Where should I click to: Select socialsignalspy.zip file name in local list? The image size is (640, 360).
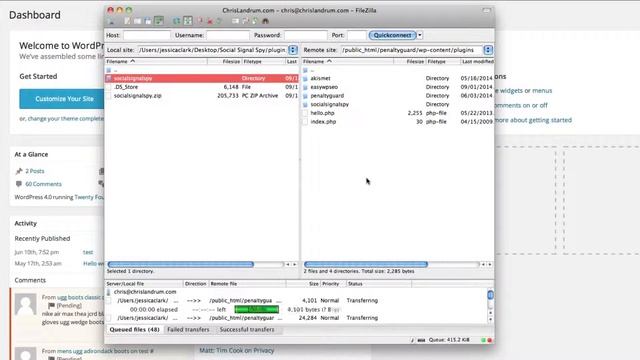(x=138, y=96)
